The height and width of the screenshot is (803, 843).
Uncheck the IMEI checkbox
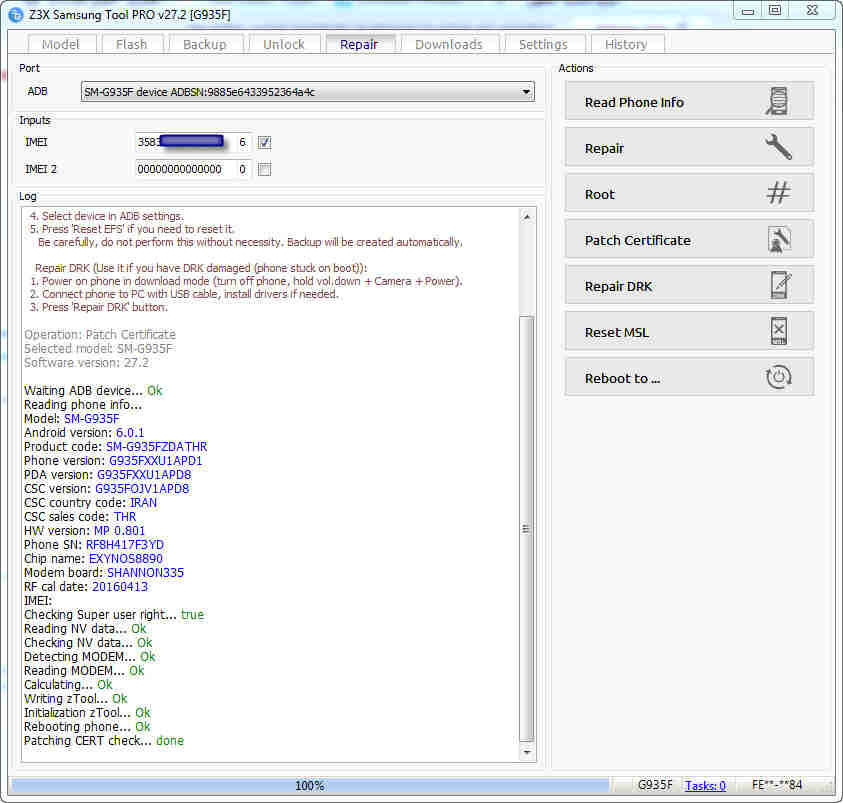tap(264, 142)
